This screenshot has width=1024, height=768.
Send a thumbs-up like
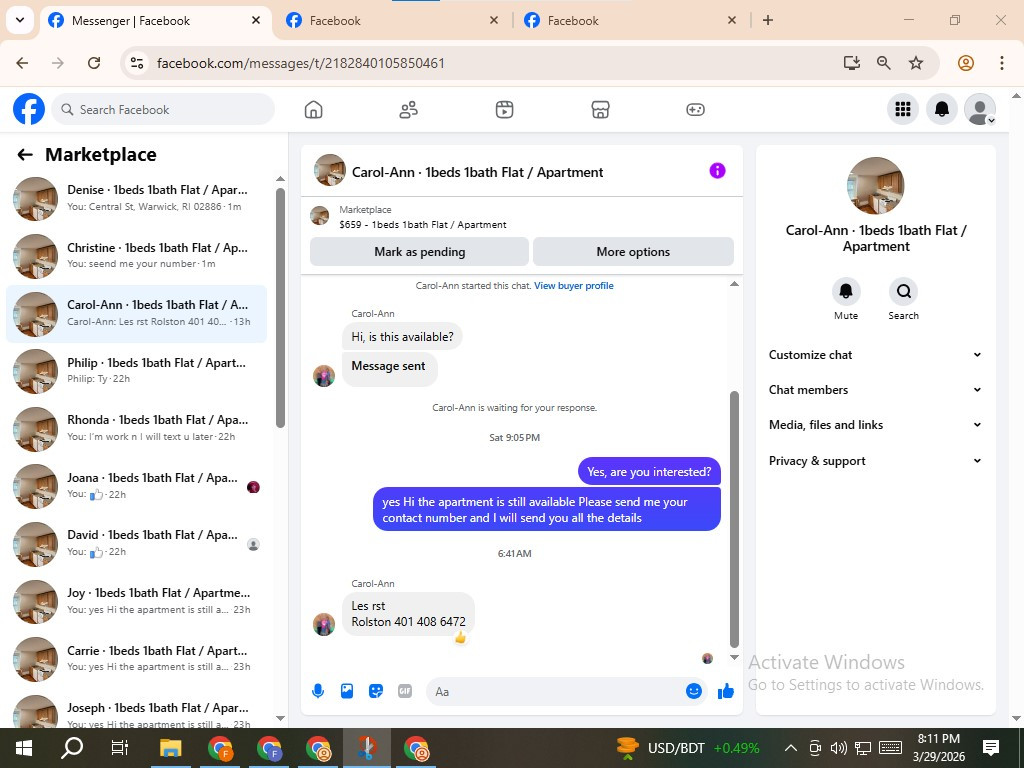(726, 691)
